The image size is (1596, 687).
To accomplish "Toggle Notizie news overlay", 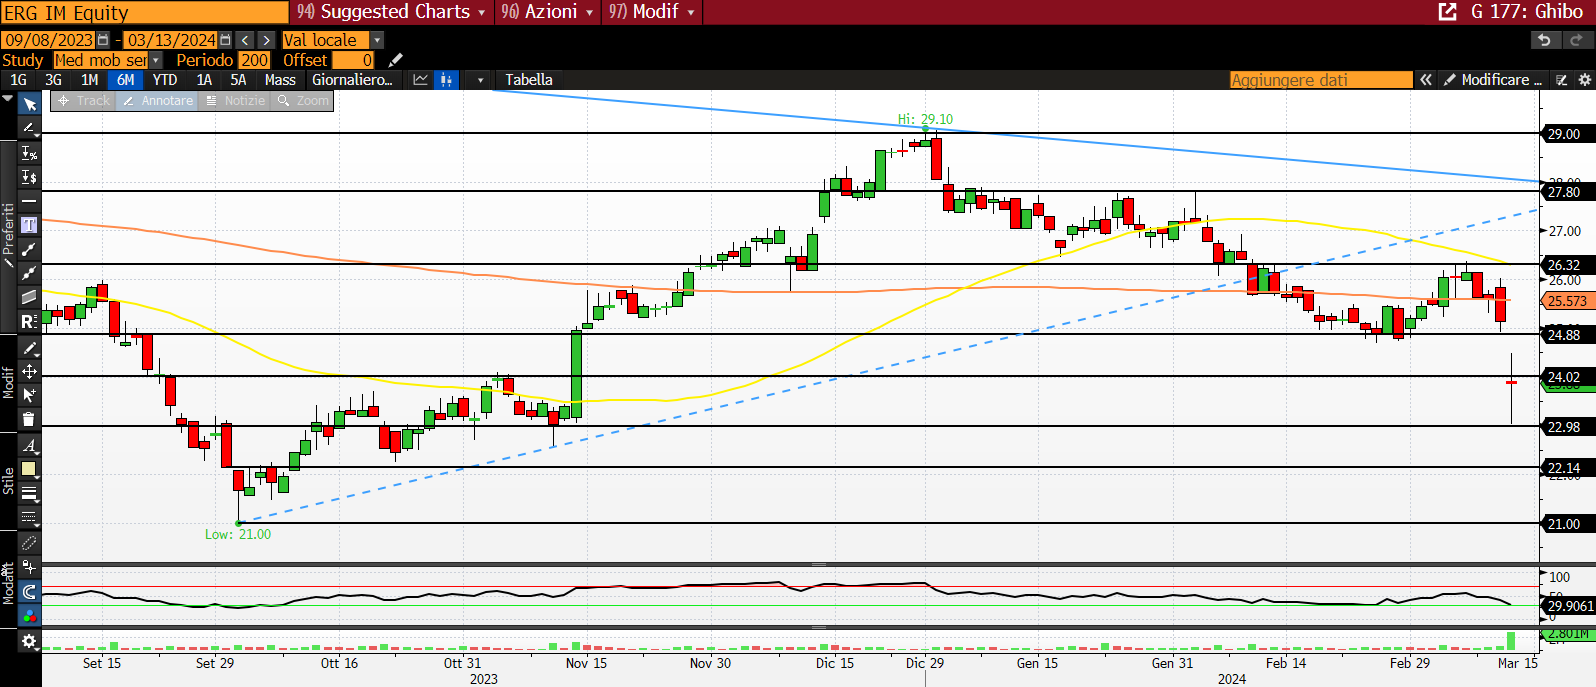I will click(235, 101).
